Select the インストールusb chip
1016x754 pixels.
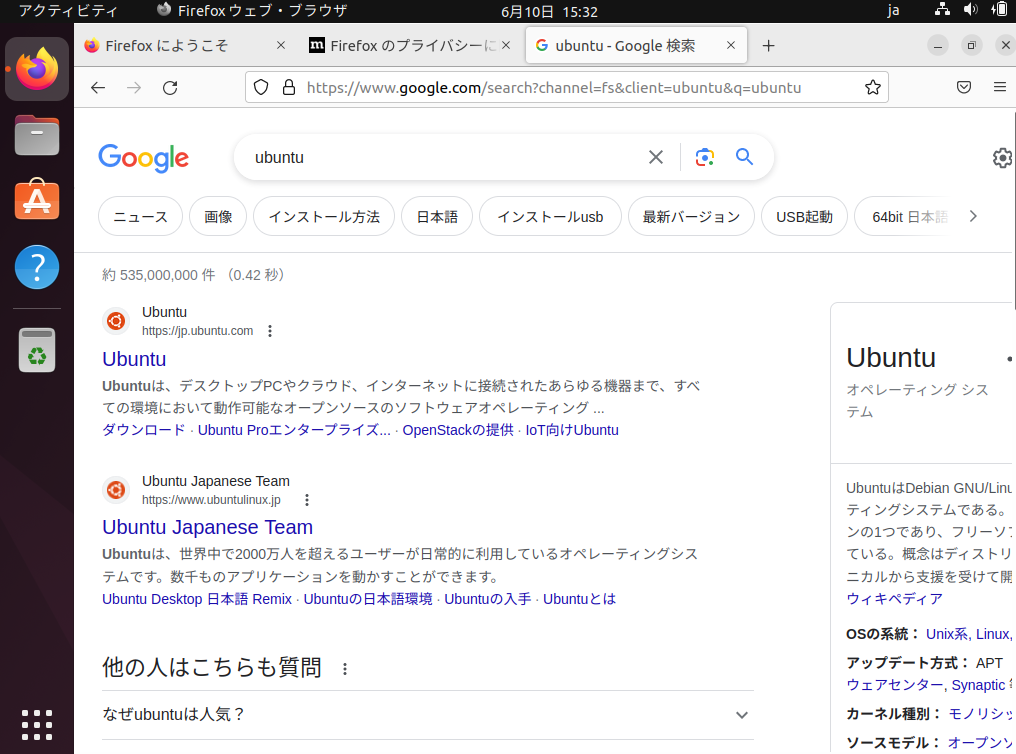point(550,216)
